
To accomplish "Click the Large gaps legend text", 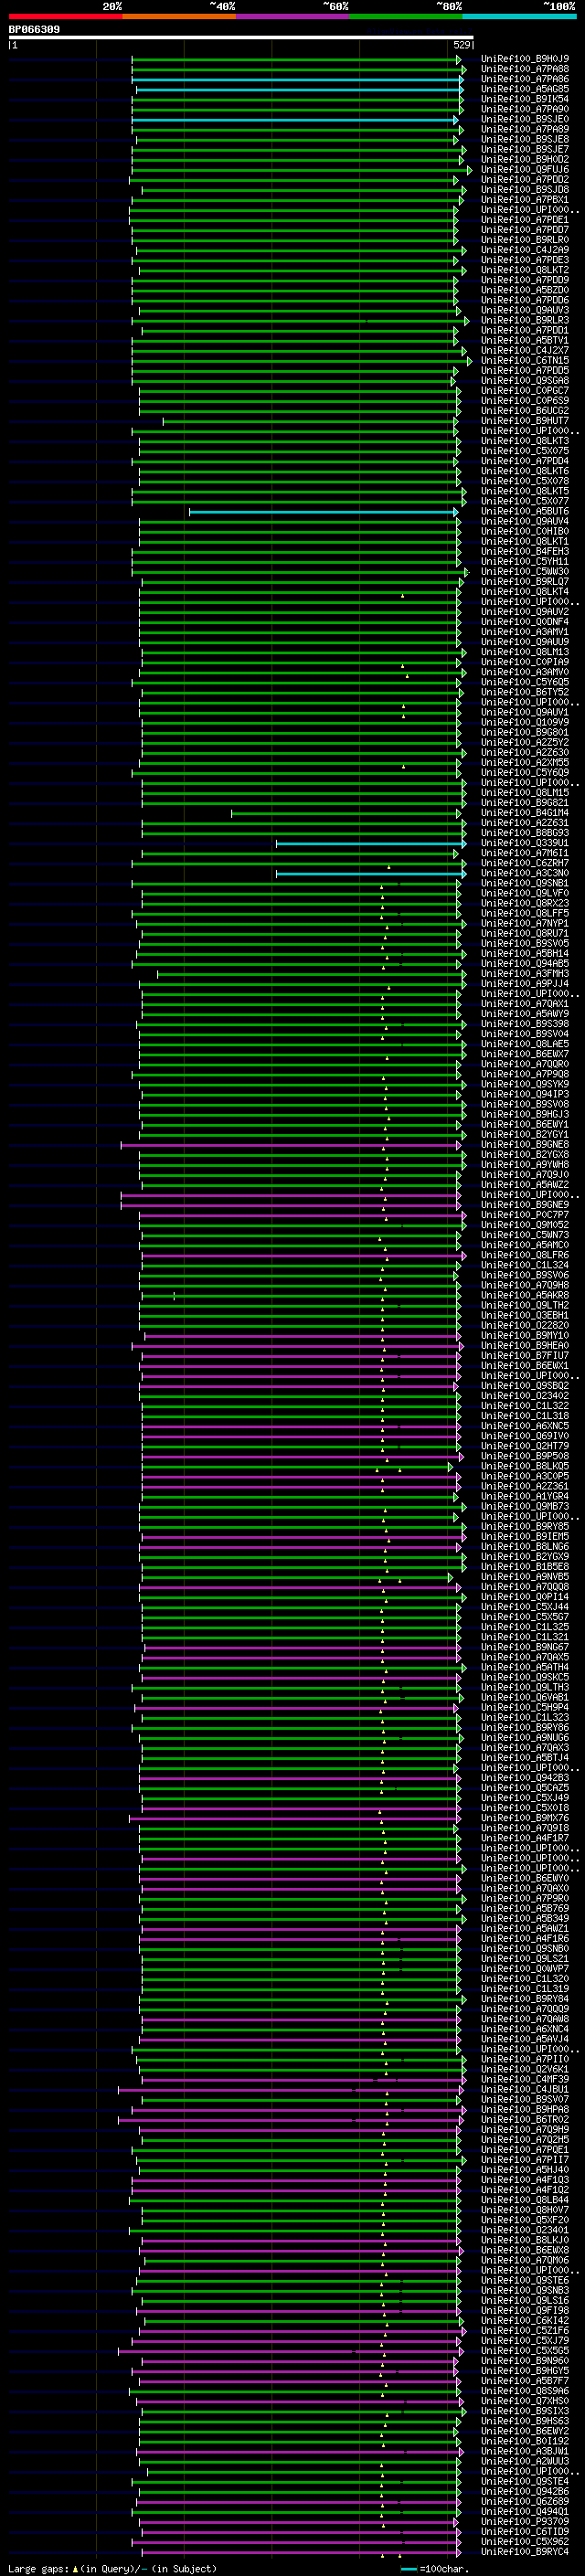I will [112, 2568].
